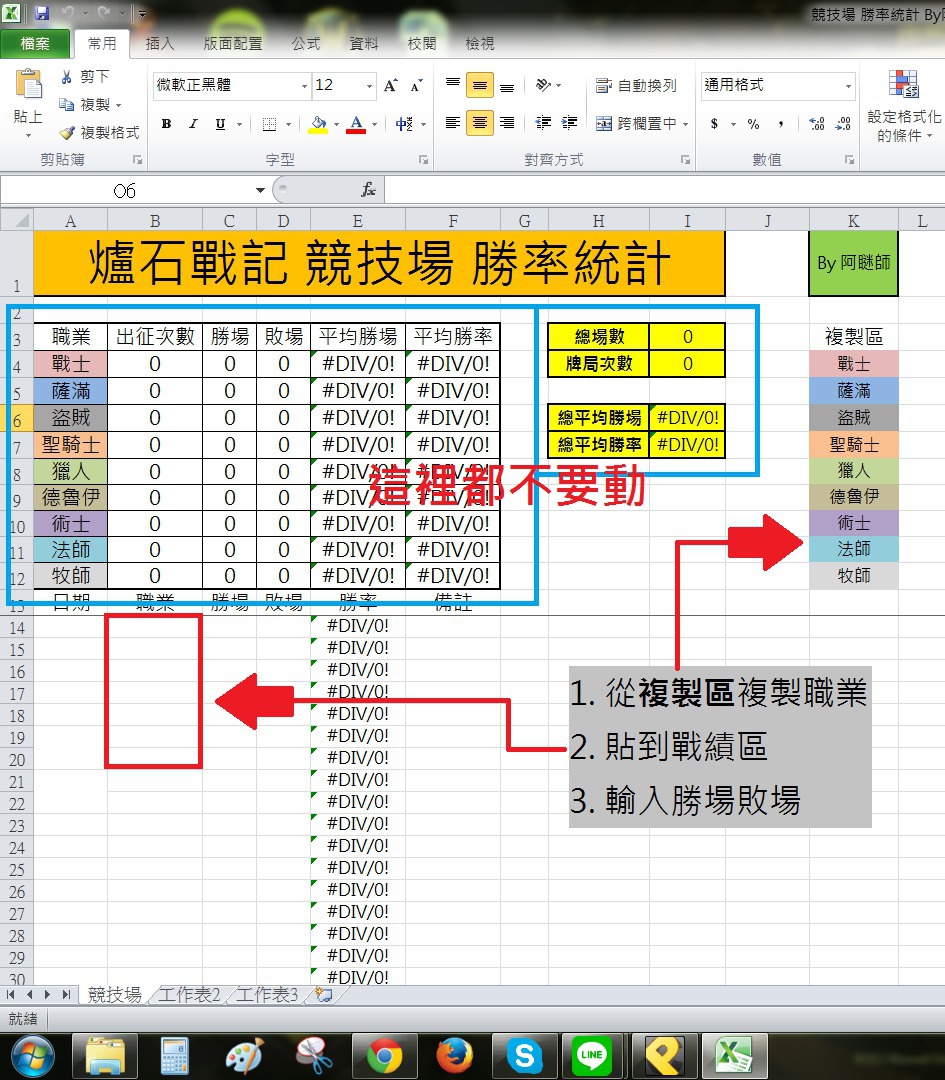Open the underline style dropdown arrow
This screenshot has height=1080, width=945.
[x=239, y=125]
